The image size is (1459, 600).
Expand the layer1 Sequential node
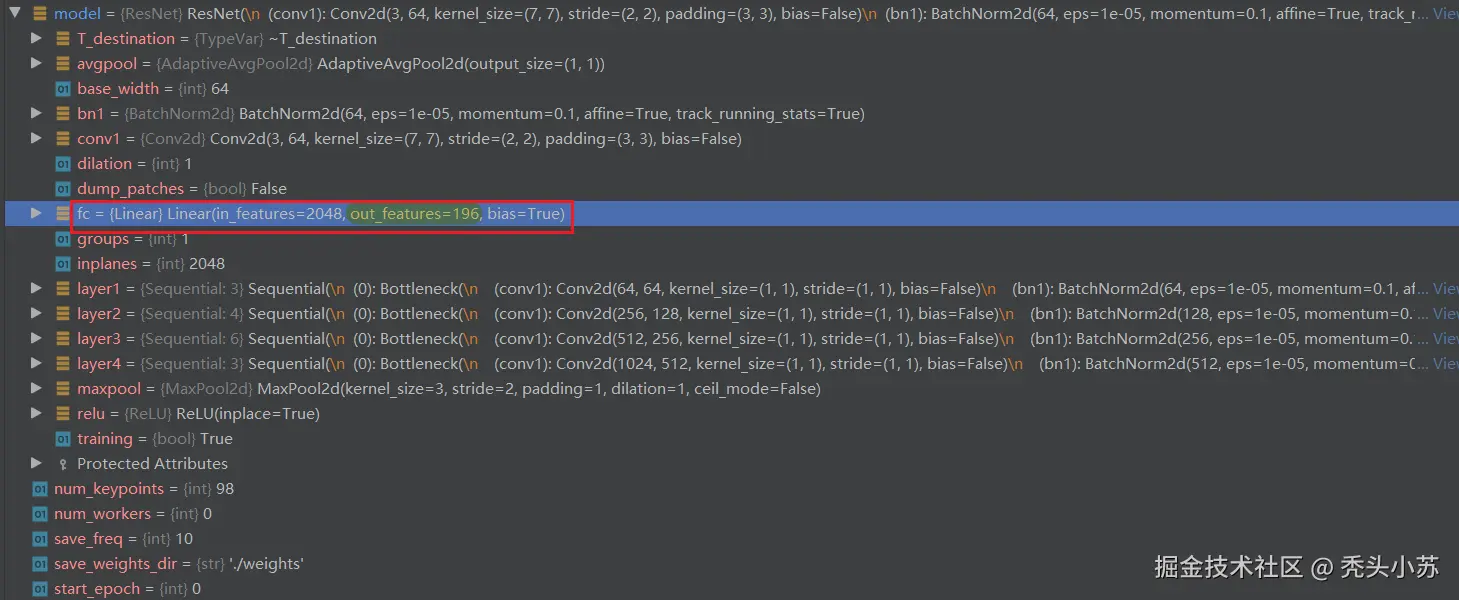coord(37,288)
